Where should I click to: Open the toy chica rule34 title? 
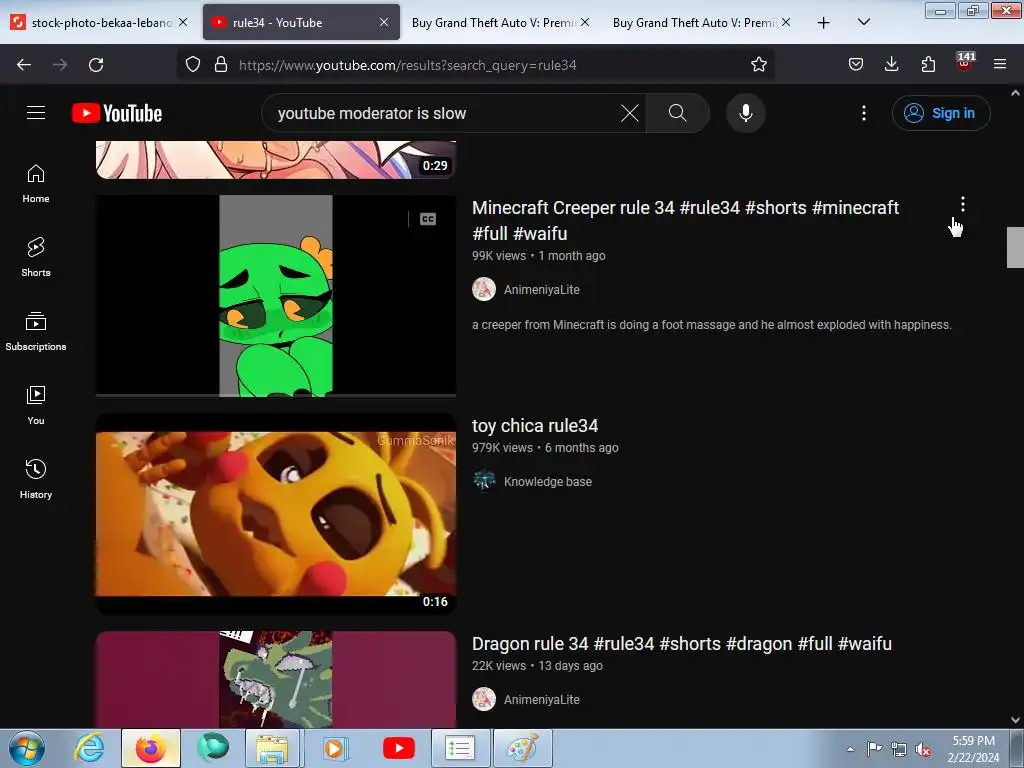[x=535, y=426]
